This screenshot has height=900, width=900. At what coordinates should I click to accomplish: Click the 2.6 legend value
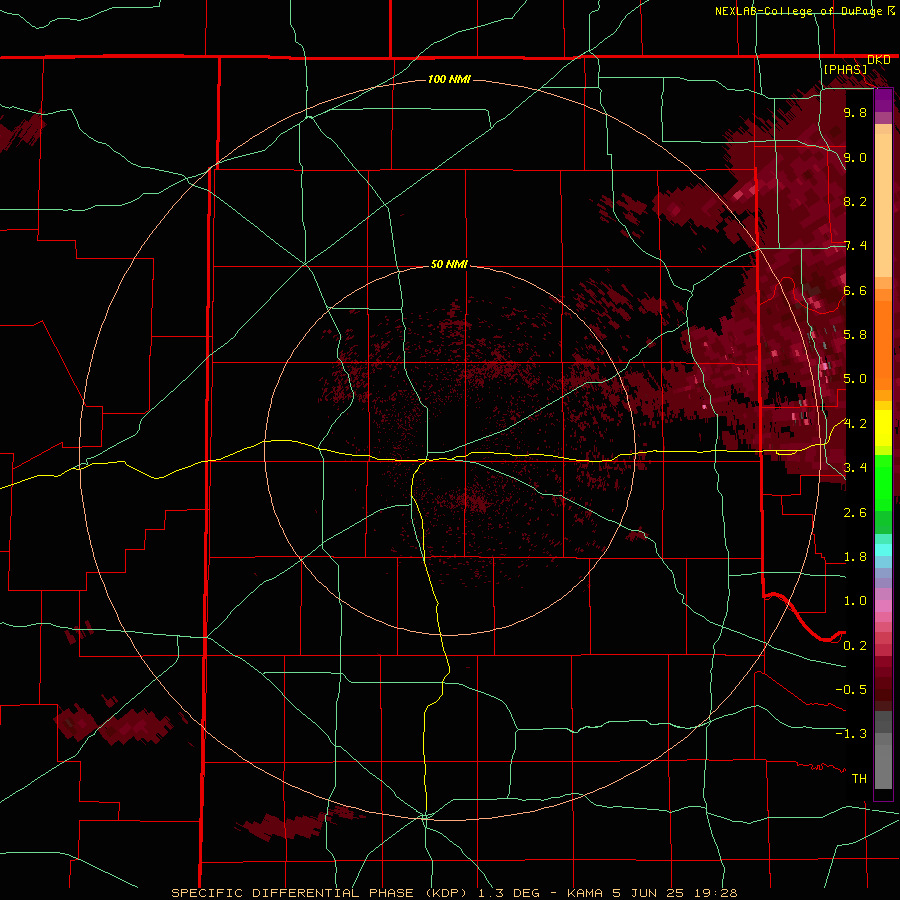click(x=855, y=512)
